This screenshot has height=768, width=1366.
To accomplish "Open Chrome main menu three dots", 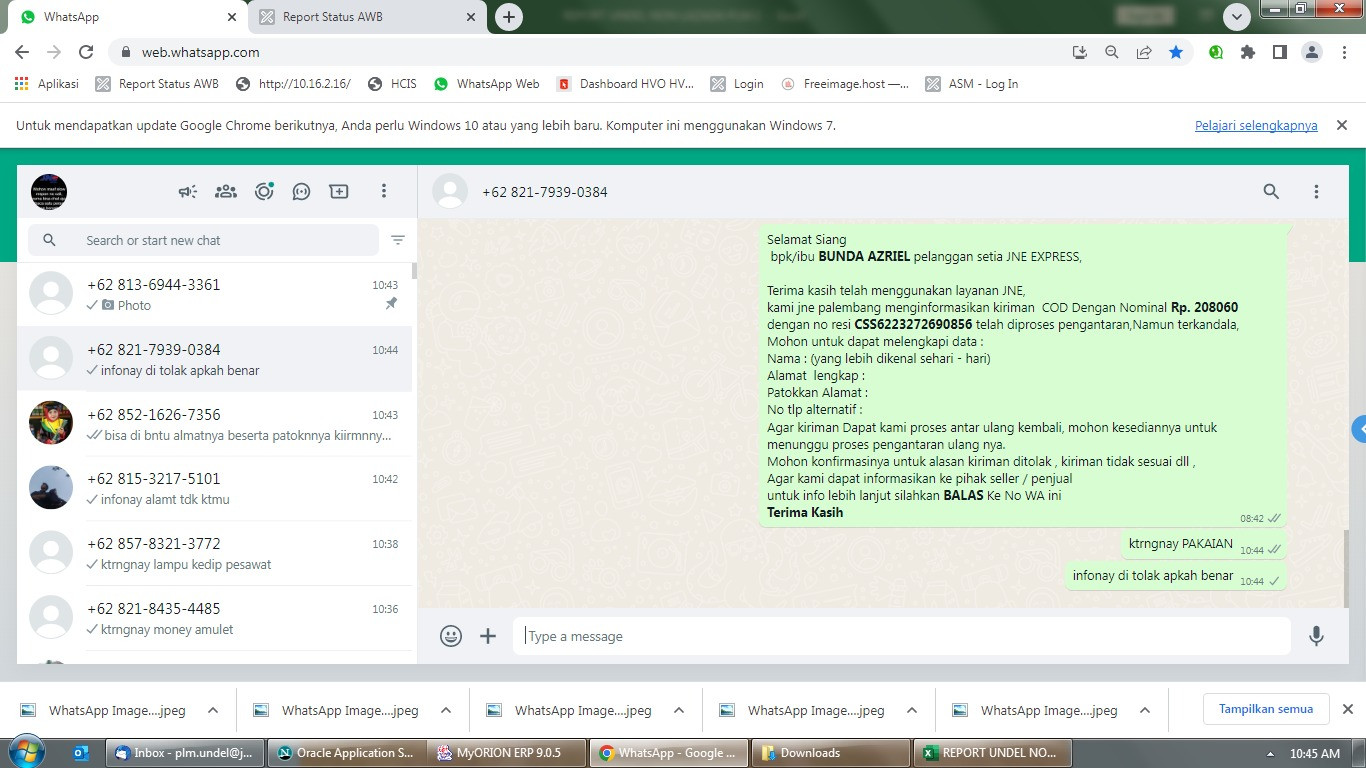I will 1344,52.
